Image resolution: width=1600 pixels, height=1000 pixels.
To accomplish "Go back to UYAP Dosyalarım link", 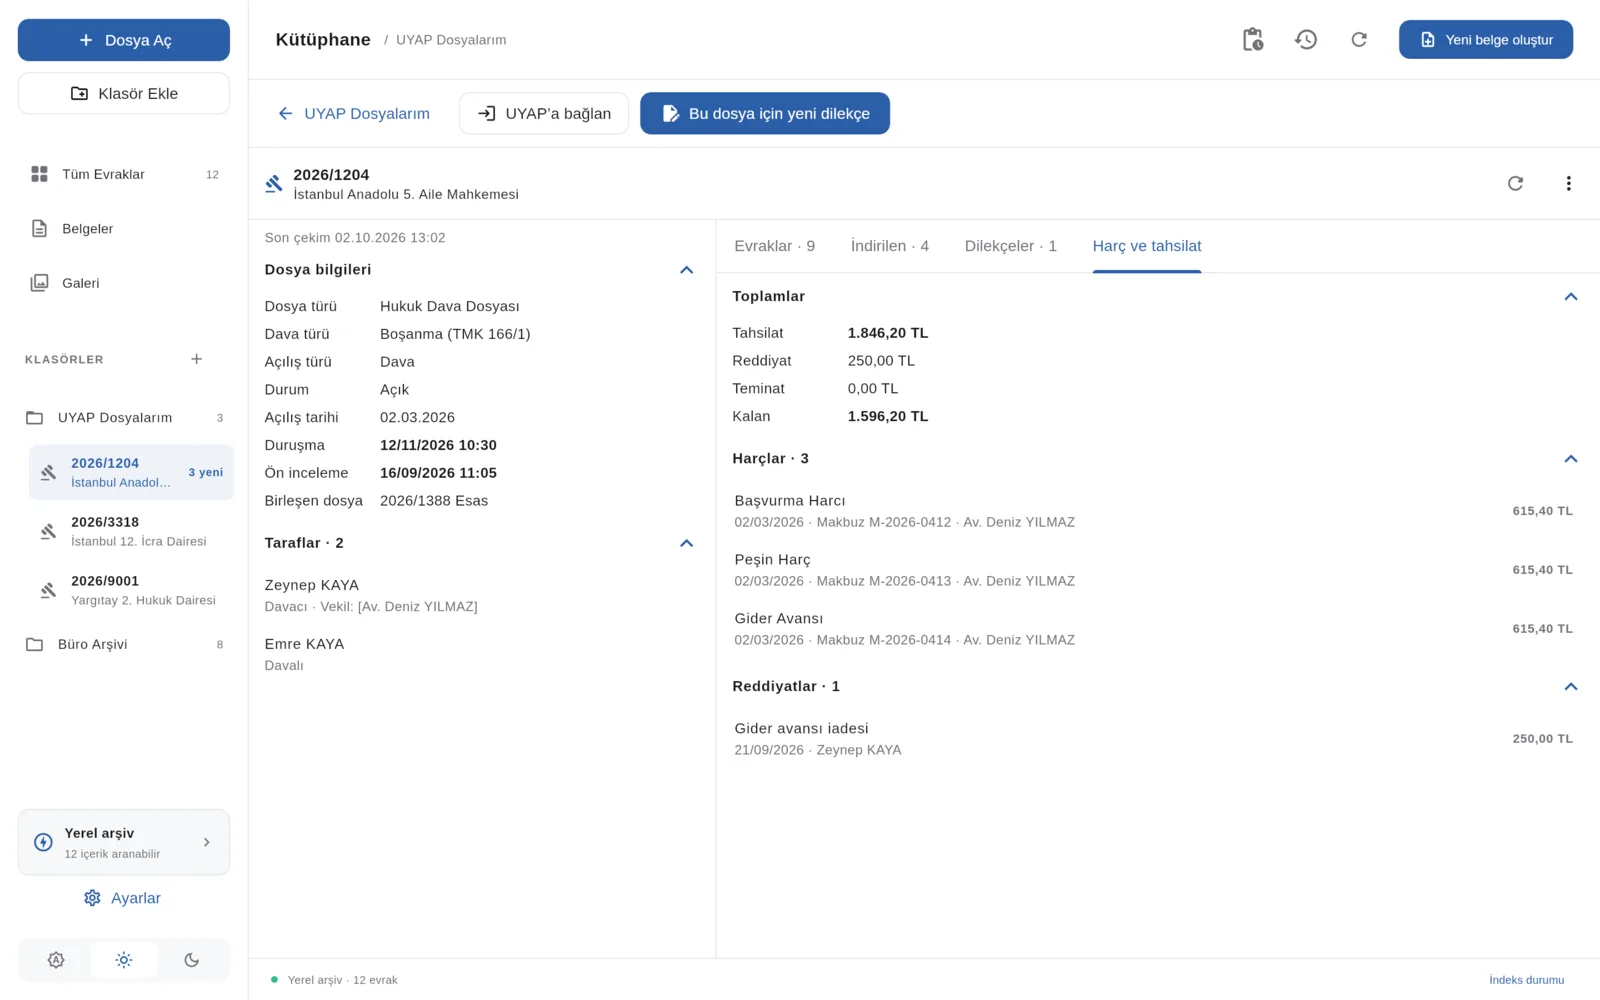I will [354, 113].
